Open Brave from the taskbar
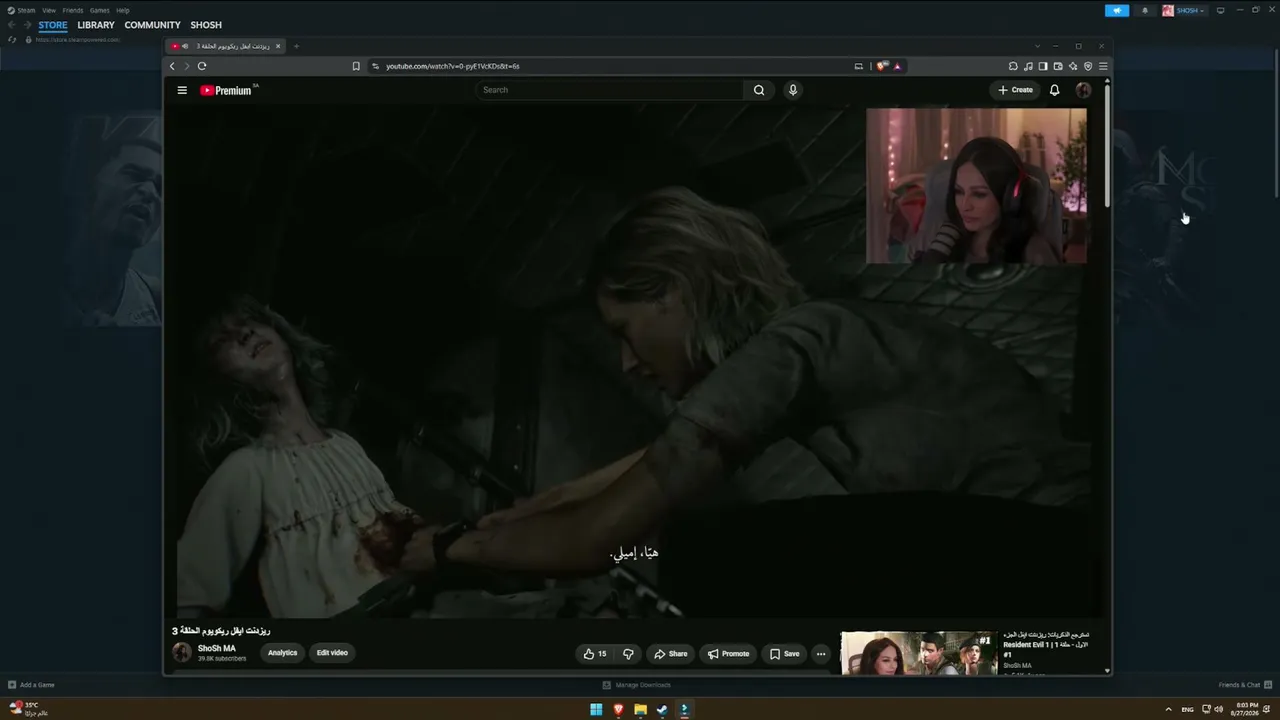The image size is (1280, 720). pyautogui.click(x=618, y=710)
